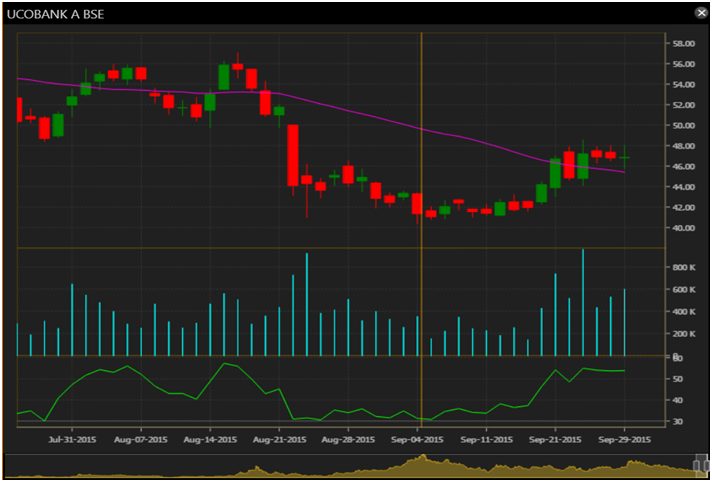Select the tallest cyan volume bar on the right side
The width and height of the screenshot is (712, 482).
[x=583, y=302]
